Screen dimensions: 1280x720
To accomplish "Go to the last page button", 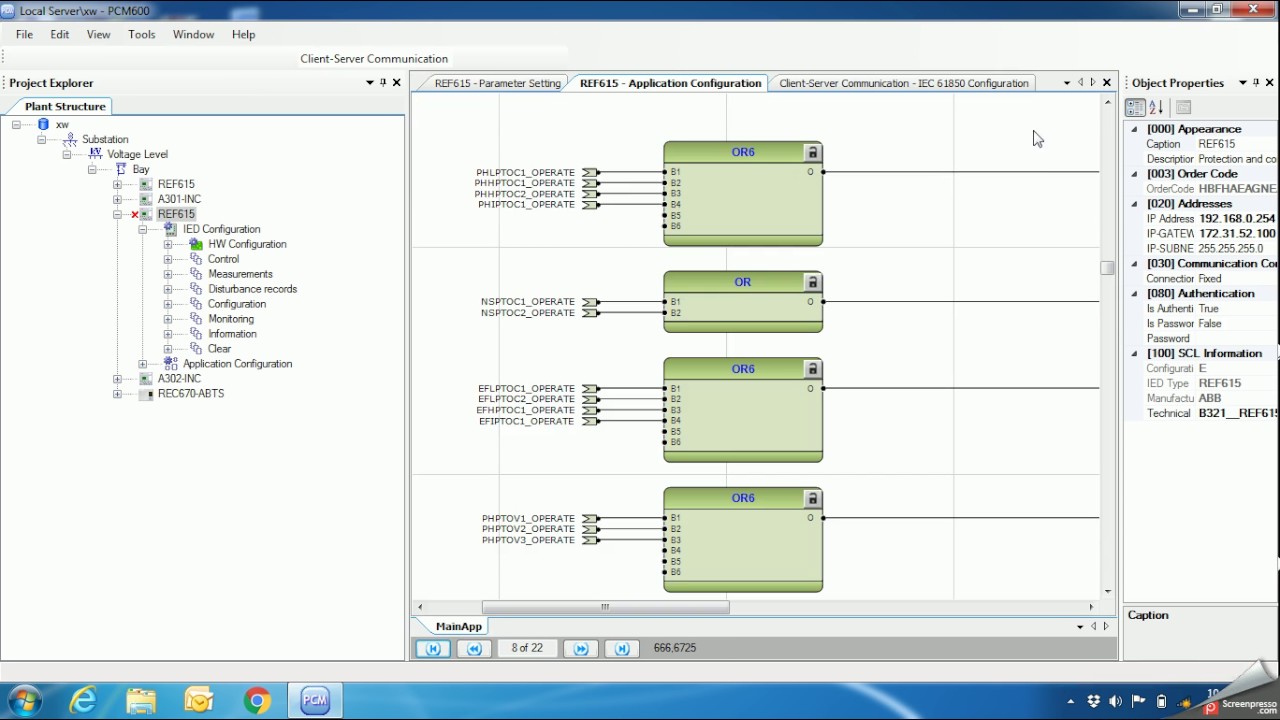I will pyautogui.click(x=622, y=649).
